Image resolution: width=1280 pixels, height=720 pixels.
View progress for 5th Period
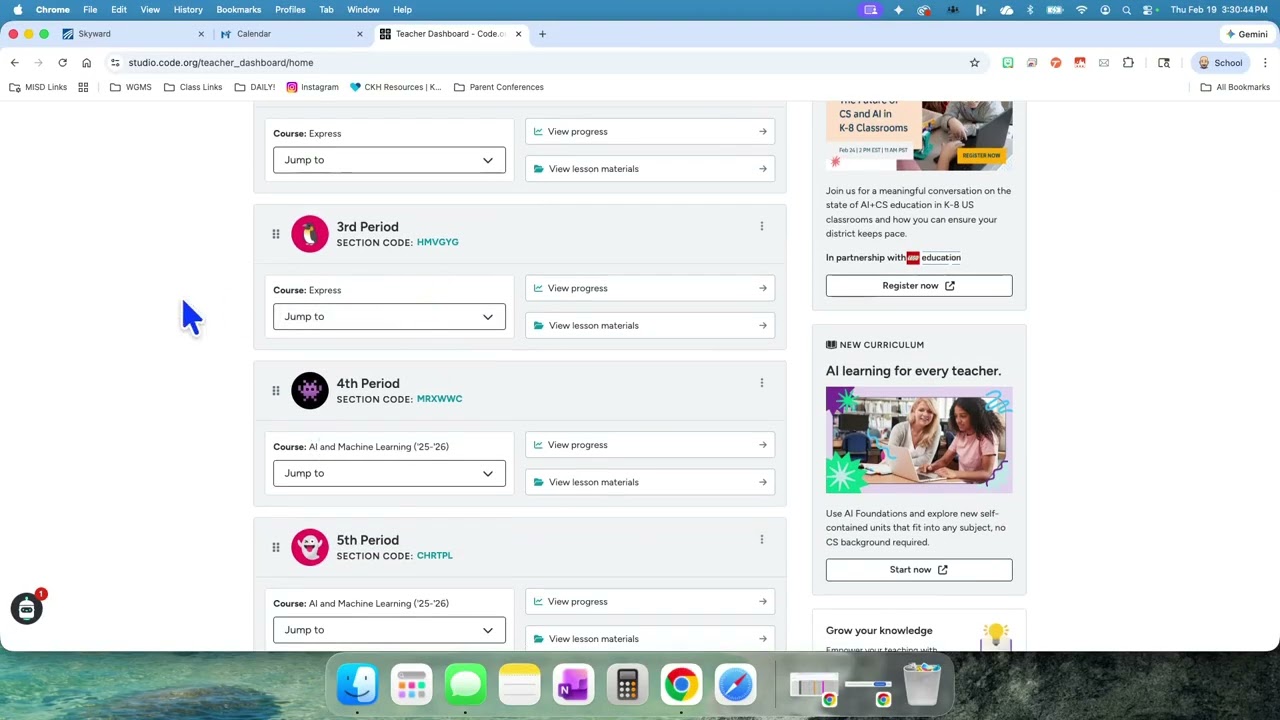click(x=650, y=602)
